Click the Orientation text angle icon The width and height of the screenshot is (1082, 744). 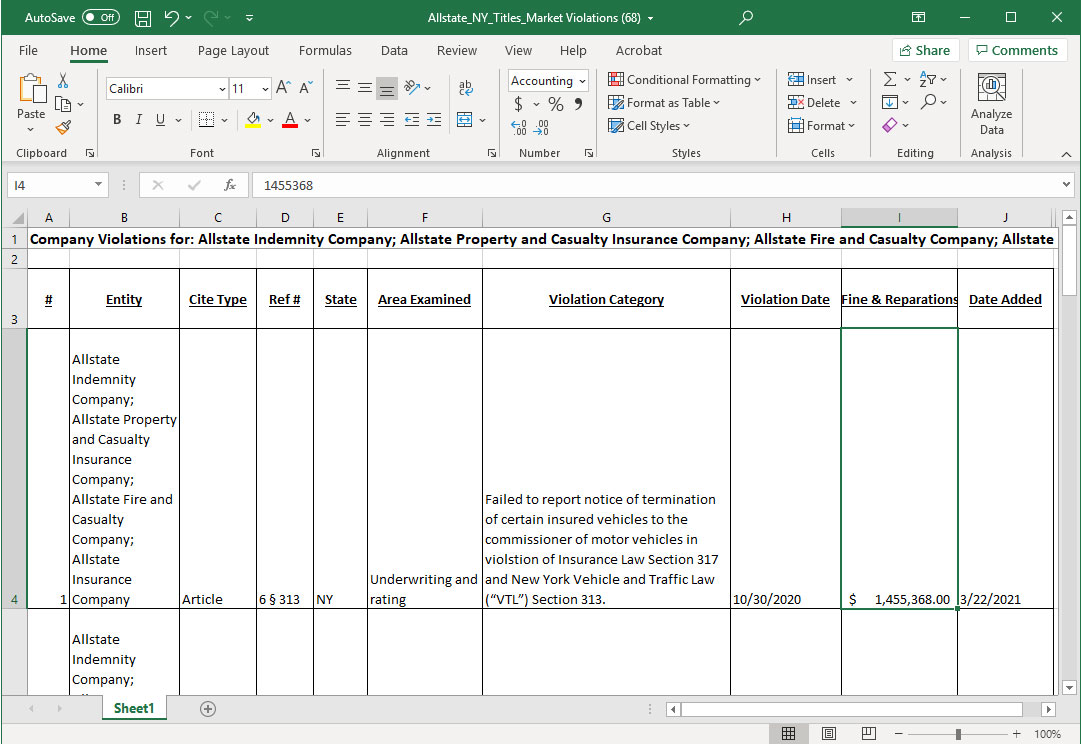point(413,88)
